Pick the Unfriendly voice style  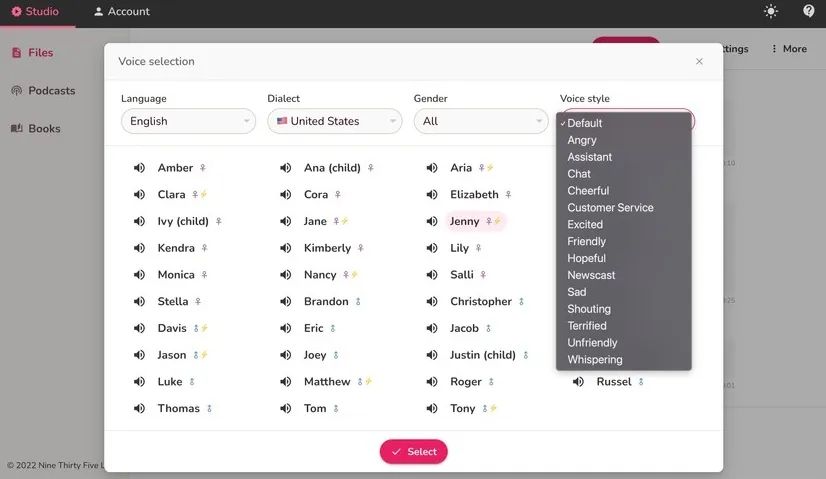pyautogui.click(x=624, y=343)
